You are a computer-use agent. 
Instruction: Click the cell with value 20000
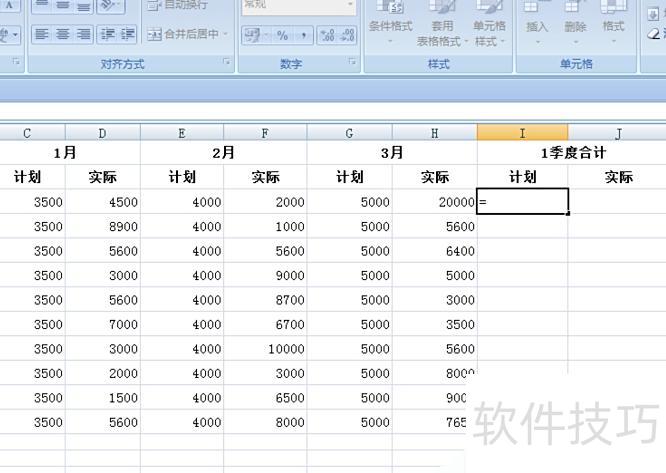point(435,202)
